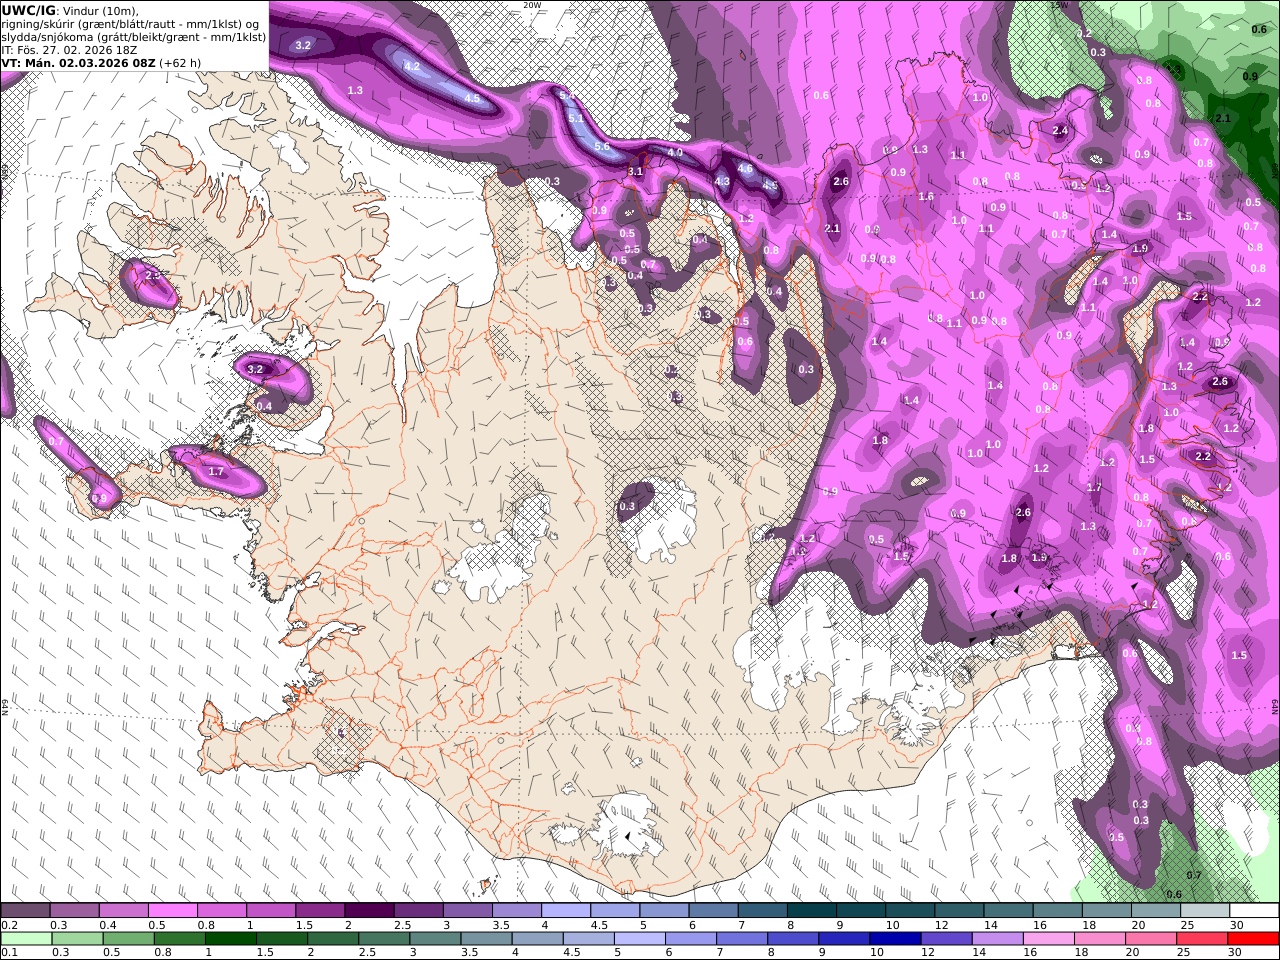The width and height of the screenshot is (1280, 960).
Task: Click the '25' label on the lower scale
Action: point(1184,953)
